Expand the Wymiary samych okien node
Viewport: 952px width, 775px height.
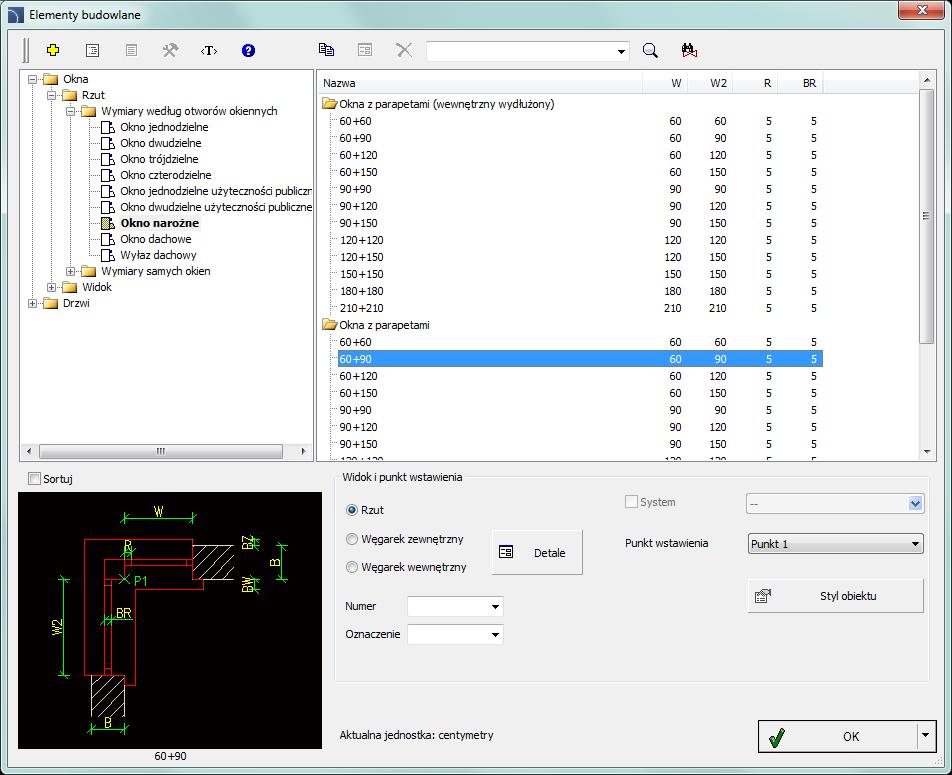pyautogui.click(x=70, y=271)
